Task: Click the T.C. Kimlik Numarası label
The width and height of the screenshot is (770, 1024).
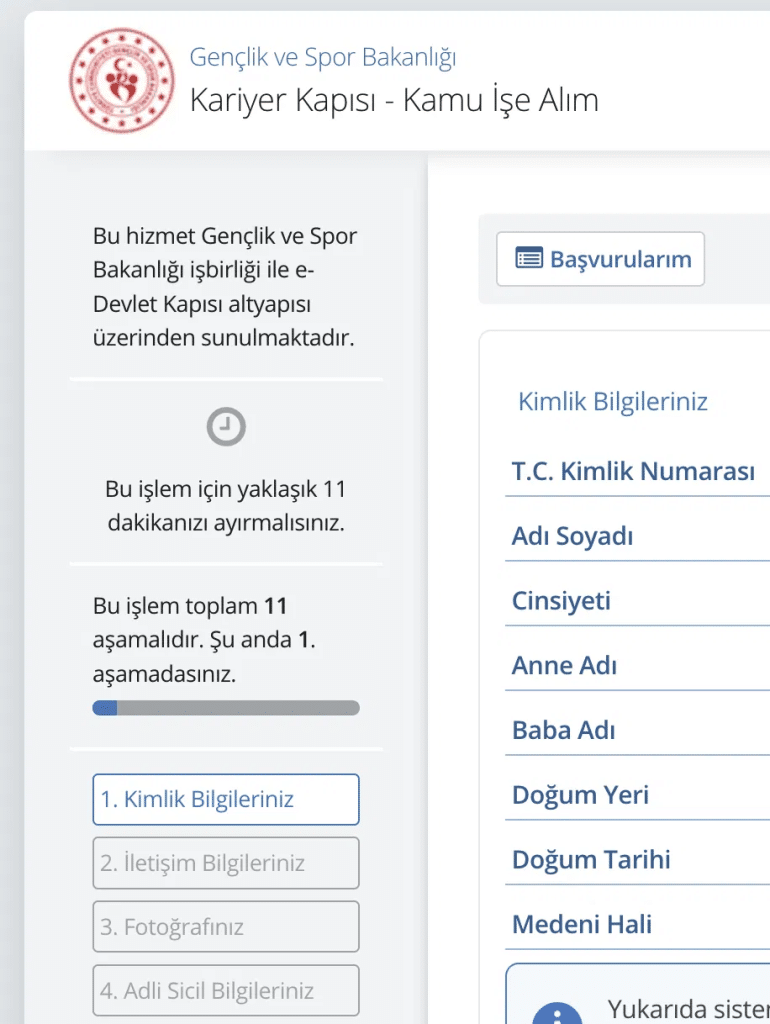Action: click(633, 471)
